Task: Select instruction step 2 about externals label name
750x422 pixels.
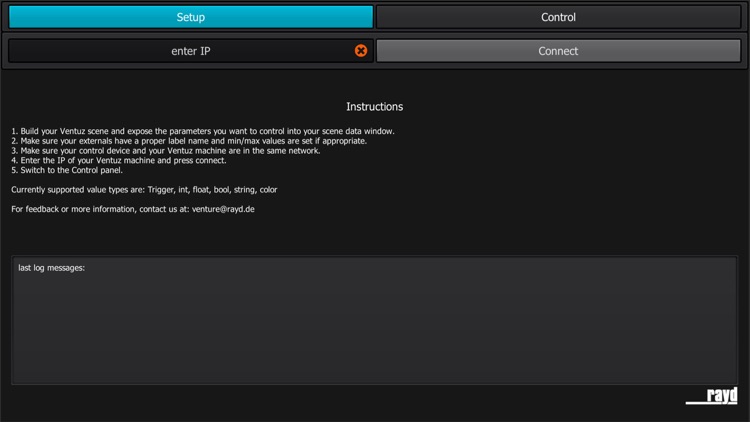Action: coord(189,141)
